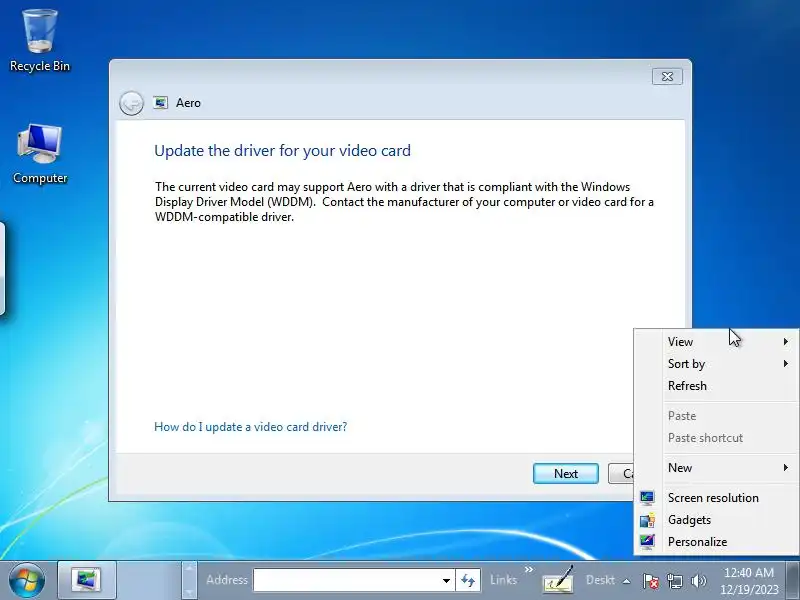Open the View submenu in the context menu
This screenshot has height=600, width=800.
tap(716, 342)
